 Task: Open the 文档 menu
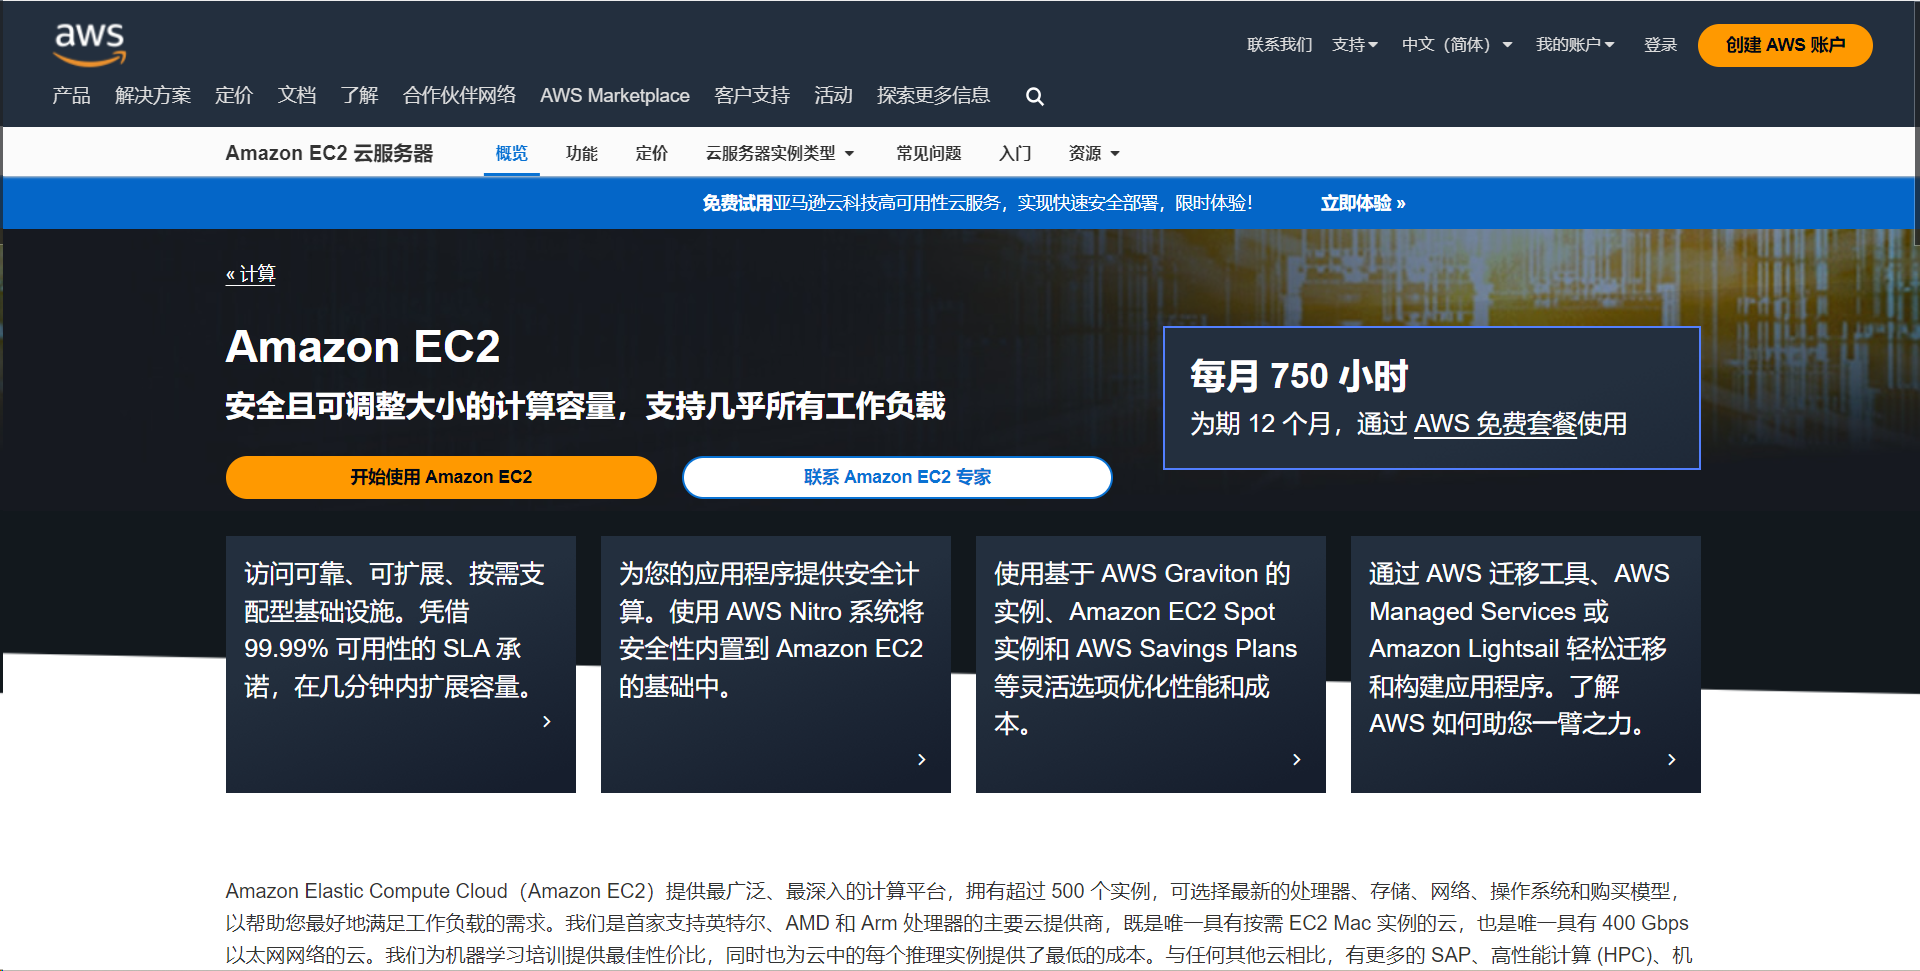click(x=297, y=95)
